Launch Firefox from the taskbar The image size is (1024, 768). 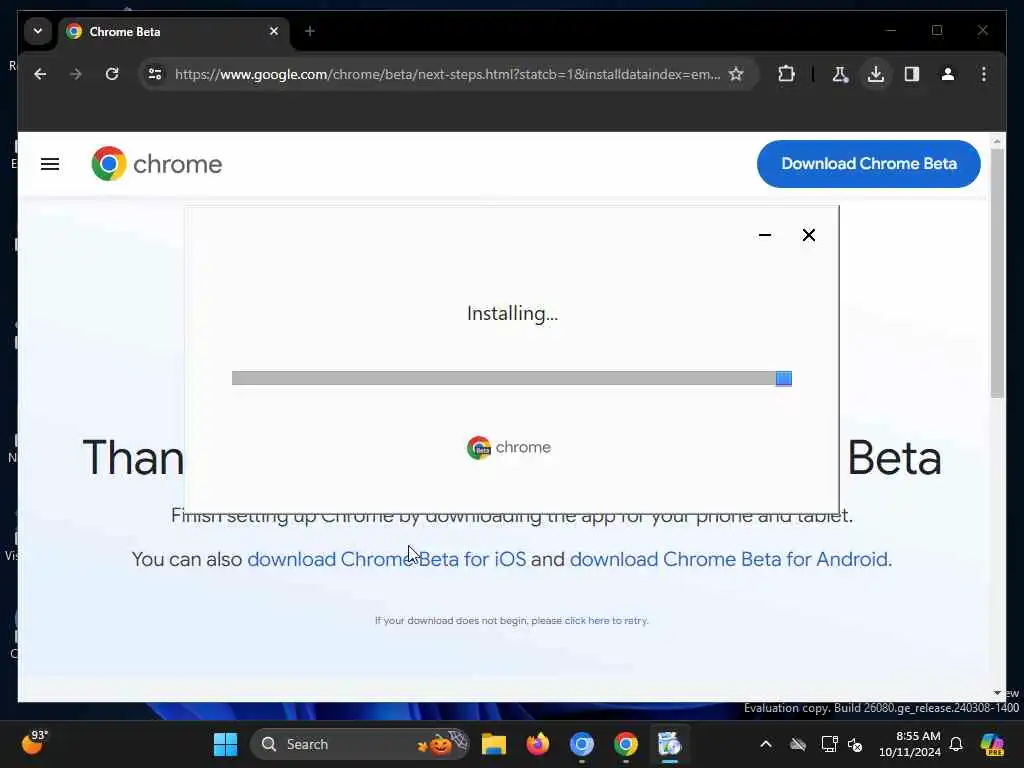point(537,744)
